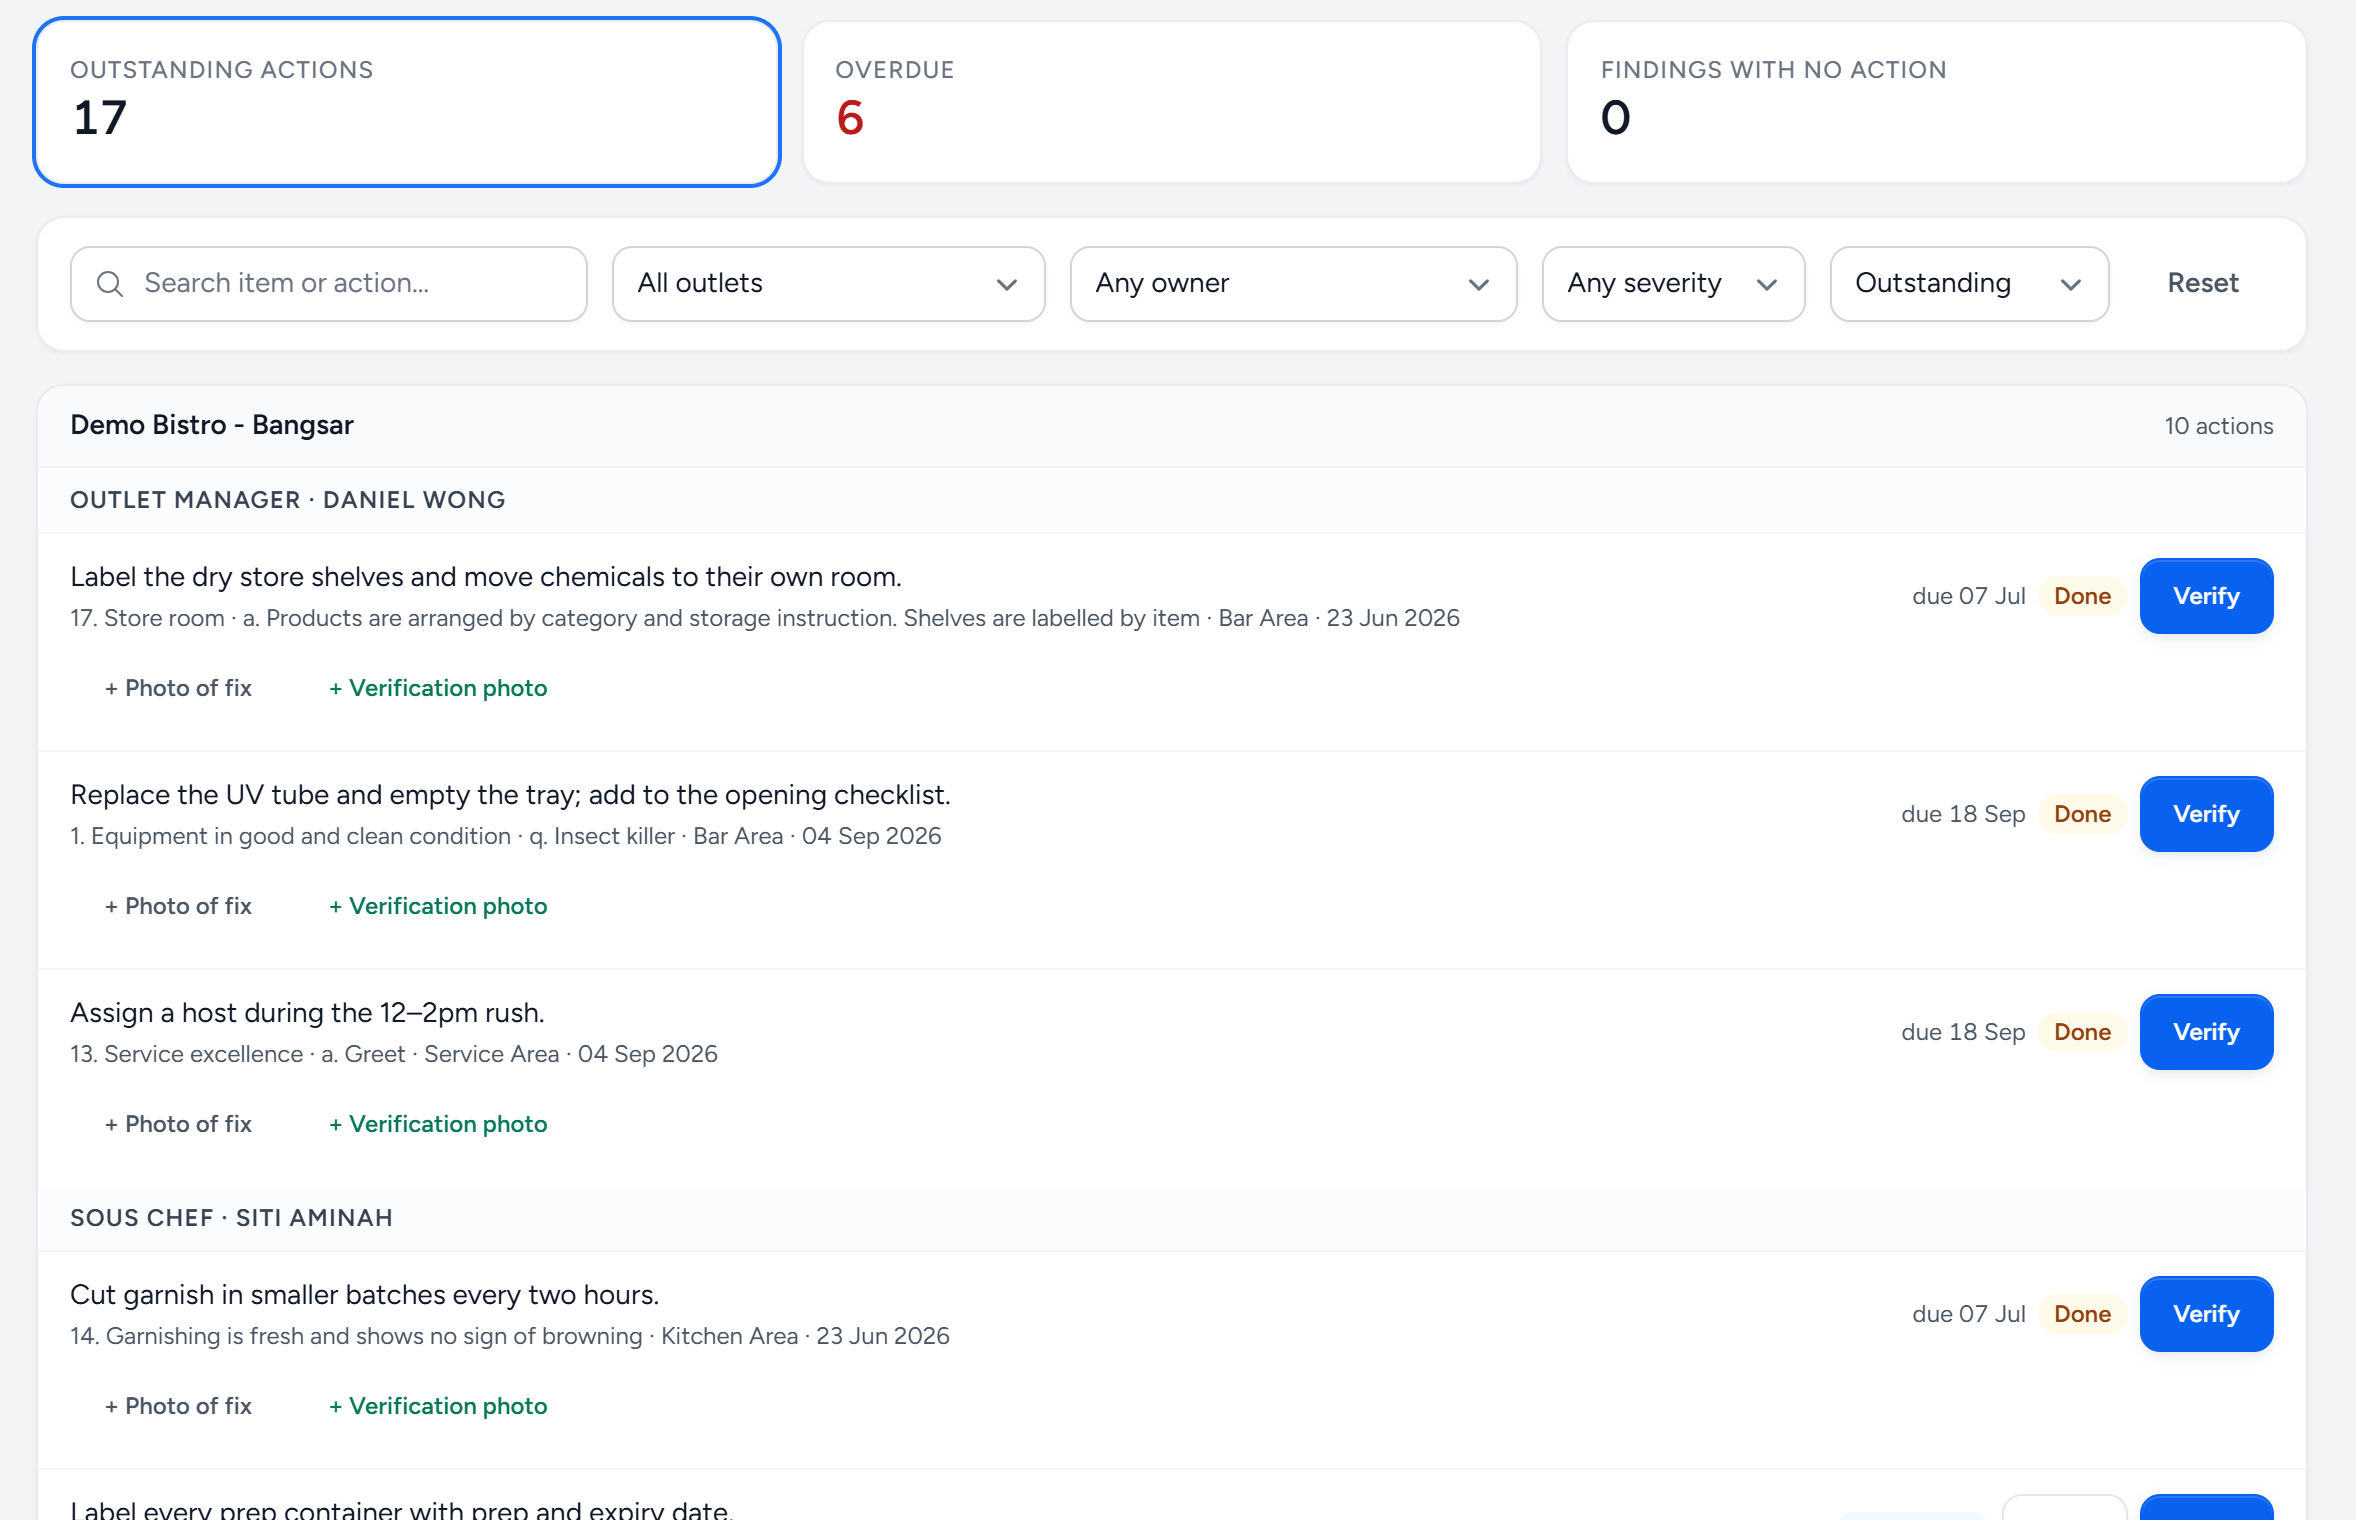Add verification photo for garnish action

tap(438, 1406)
